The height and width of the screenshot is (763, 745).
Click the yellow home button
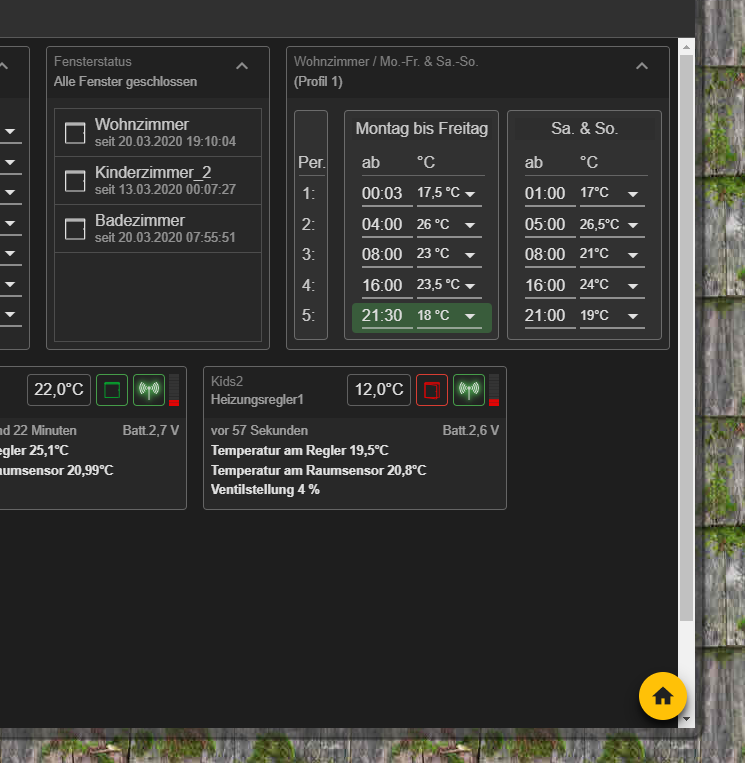(662, 696)
